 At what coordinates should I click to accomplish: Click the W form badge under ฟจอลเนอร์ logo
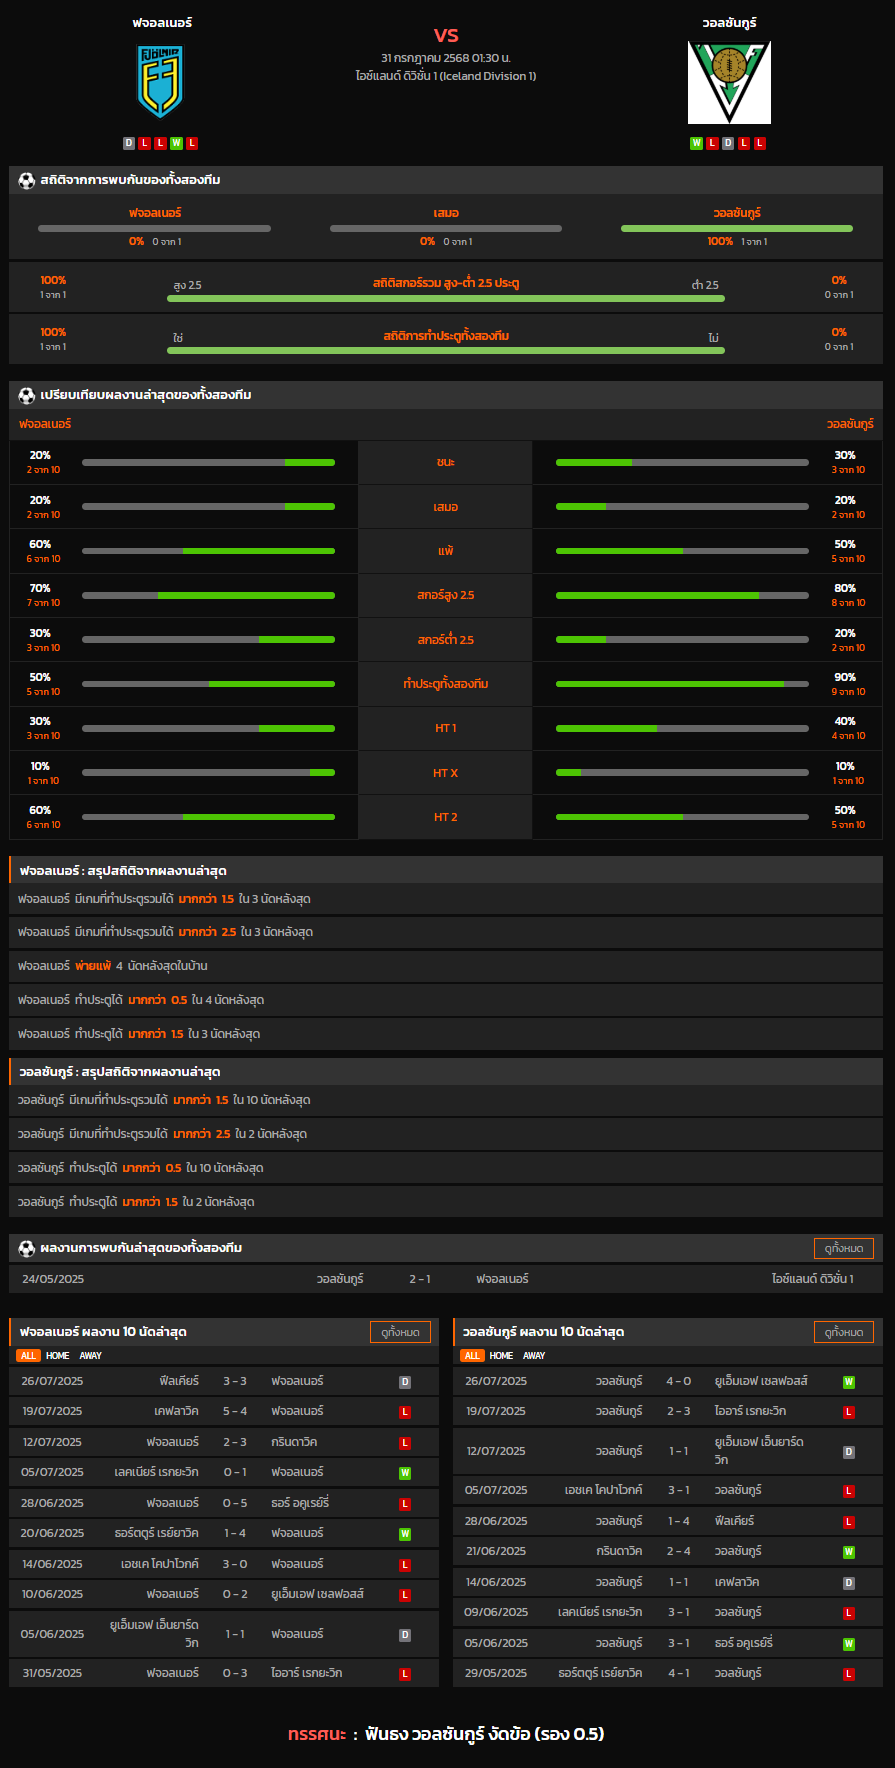[x=176, y=143]
